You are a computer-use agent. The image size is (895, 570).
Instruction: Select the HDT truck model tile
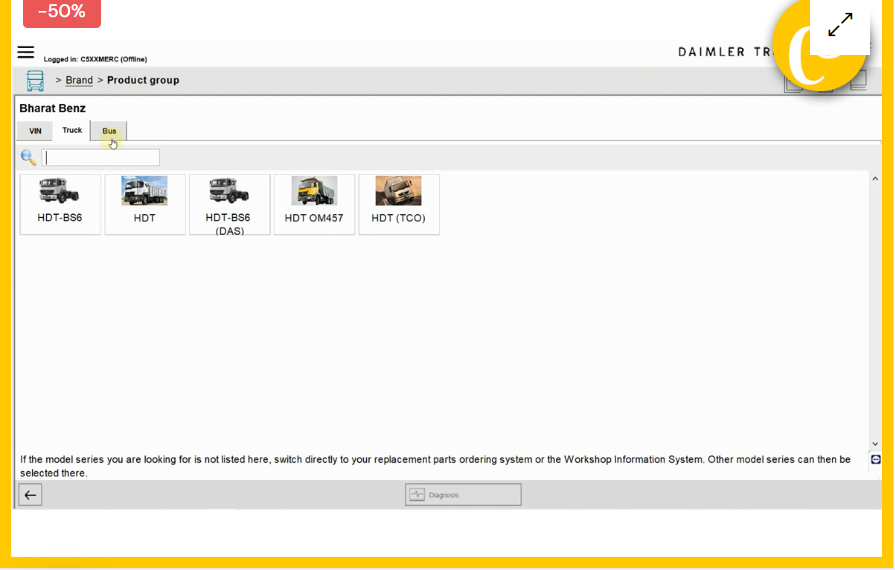[145, 204]
